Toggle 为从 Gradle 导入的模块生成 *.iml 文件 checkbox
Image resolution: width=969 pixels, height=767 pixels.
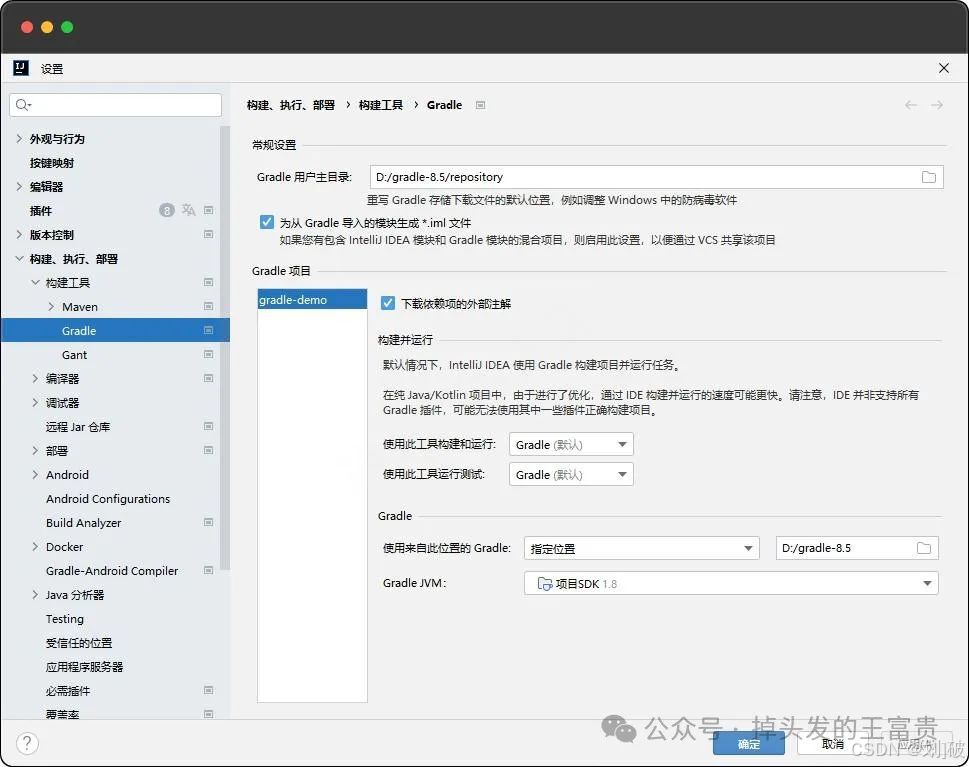point(267,222)
